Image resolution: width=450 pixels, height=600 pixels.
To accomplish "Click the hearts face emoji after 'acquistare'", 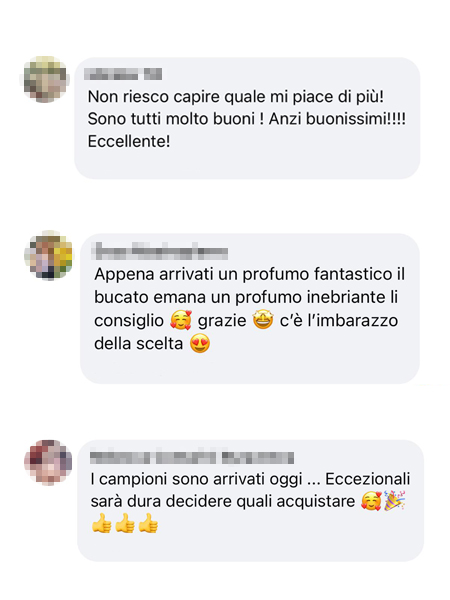I will pyautogui.click(x=371, y=501).
